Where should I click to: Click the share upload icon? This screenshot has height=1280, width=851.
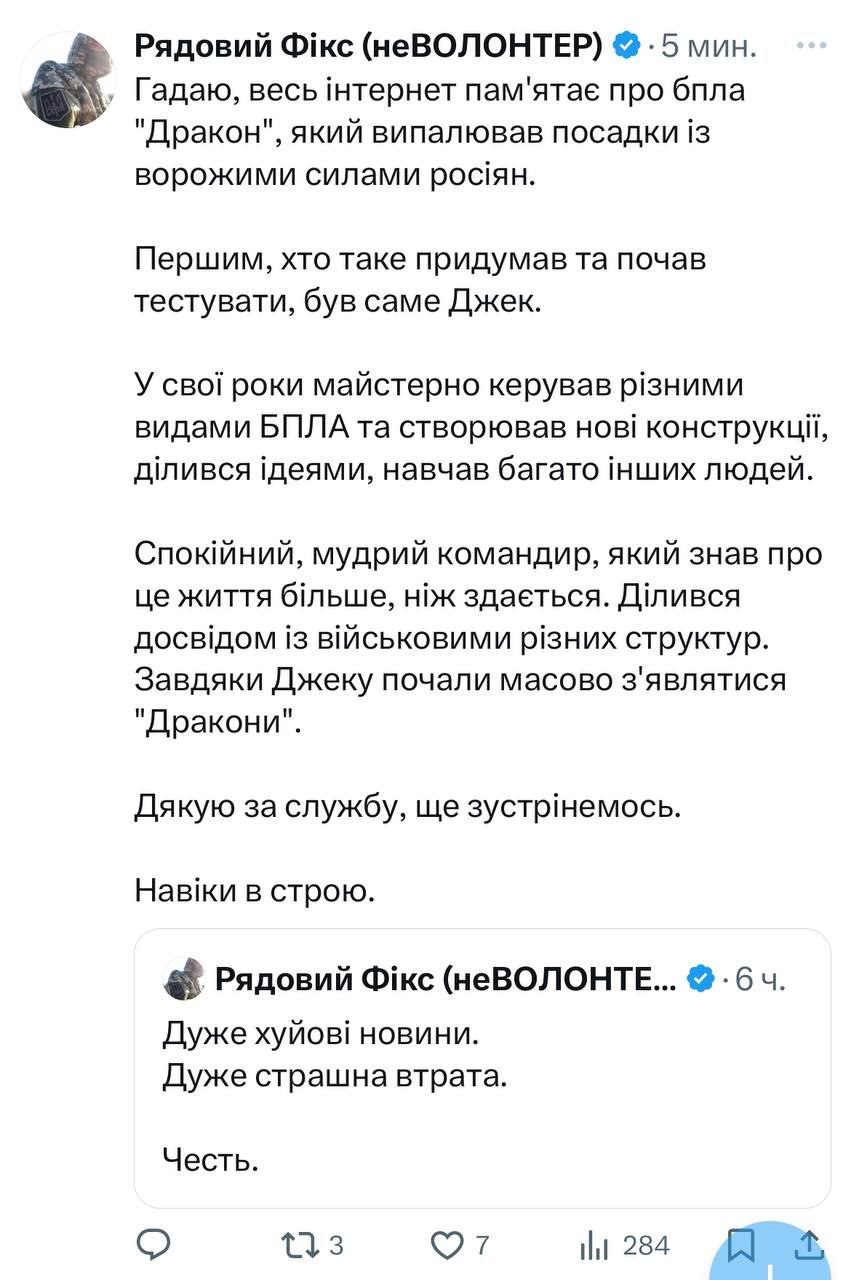tap(813, 1244)
